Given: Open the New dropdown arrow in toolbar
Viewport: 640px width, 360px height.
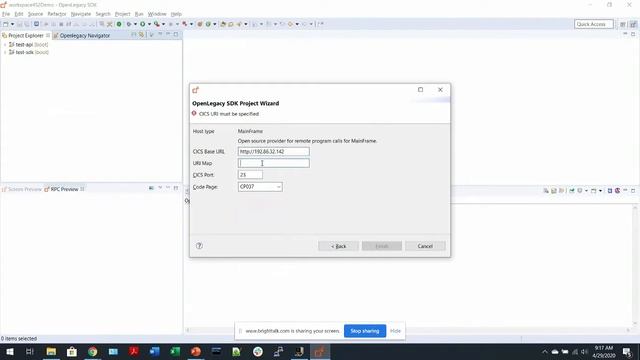Looking at the screenshot, I should [x=12, y=24].
